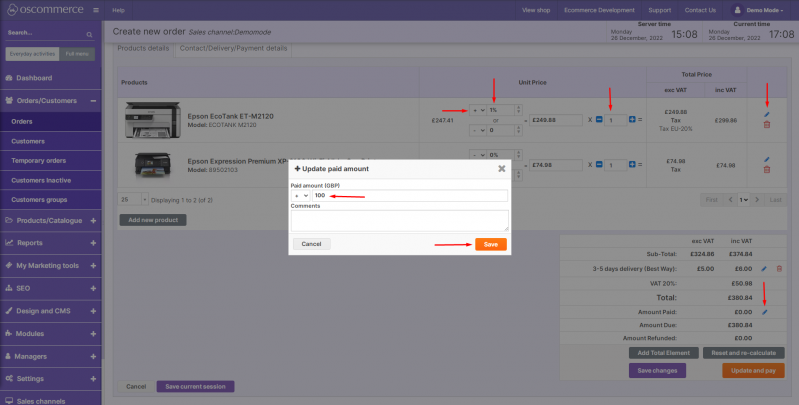Click the sidebar search magnifier icon
This screenshot has width=799, height=405.
(93, 32)
